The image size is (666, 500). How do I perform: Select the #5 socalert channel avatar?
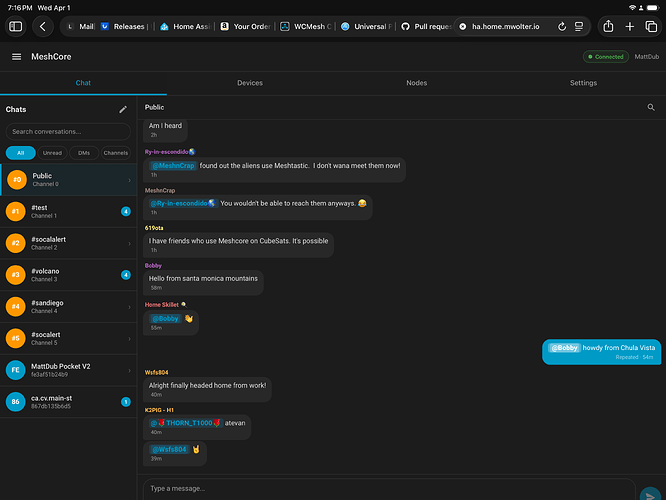[x=15, y=339]
